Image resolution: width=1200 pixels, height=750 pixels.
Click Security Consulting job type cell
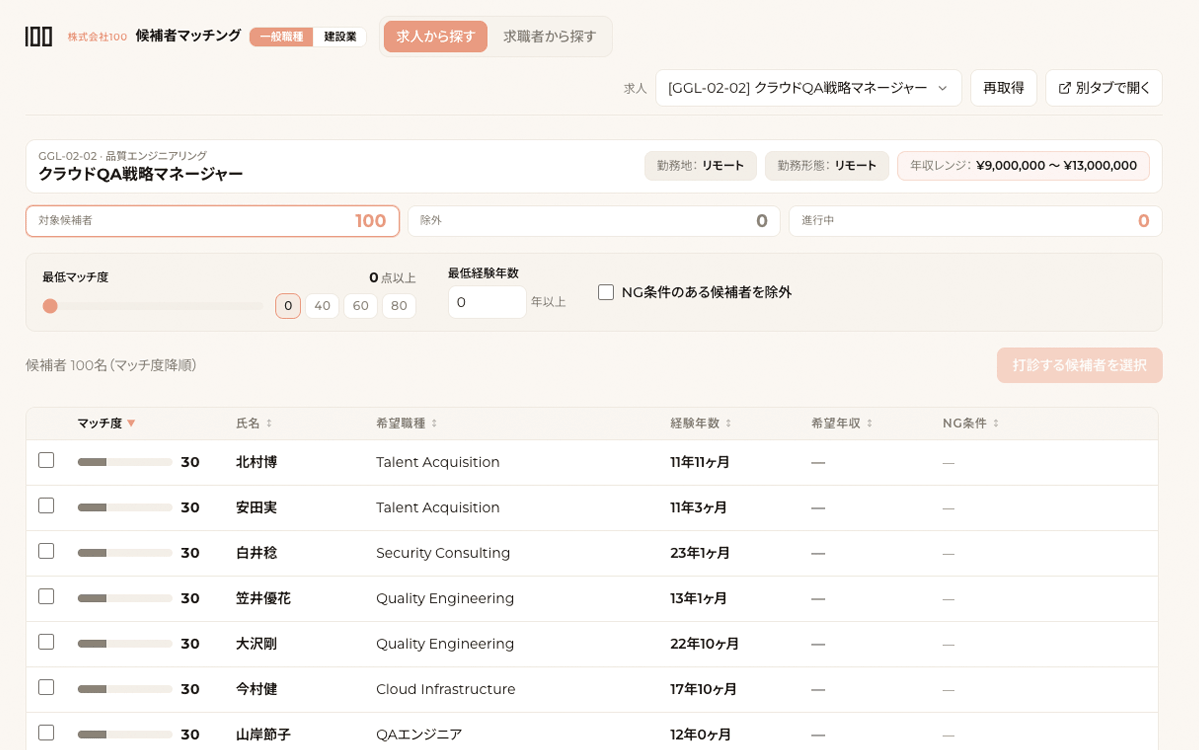[443, 553]
